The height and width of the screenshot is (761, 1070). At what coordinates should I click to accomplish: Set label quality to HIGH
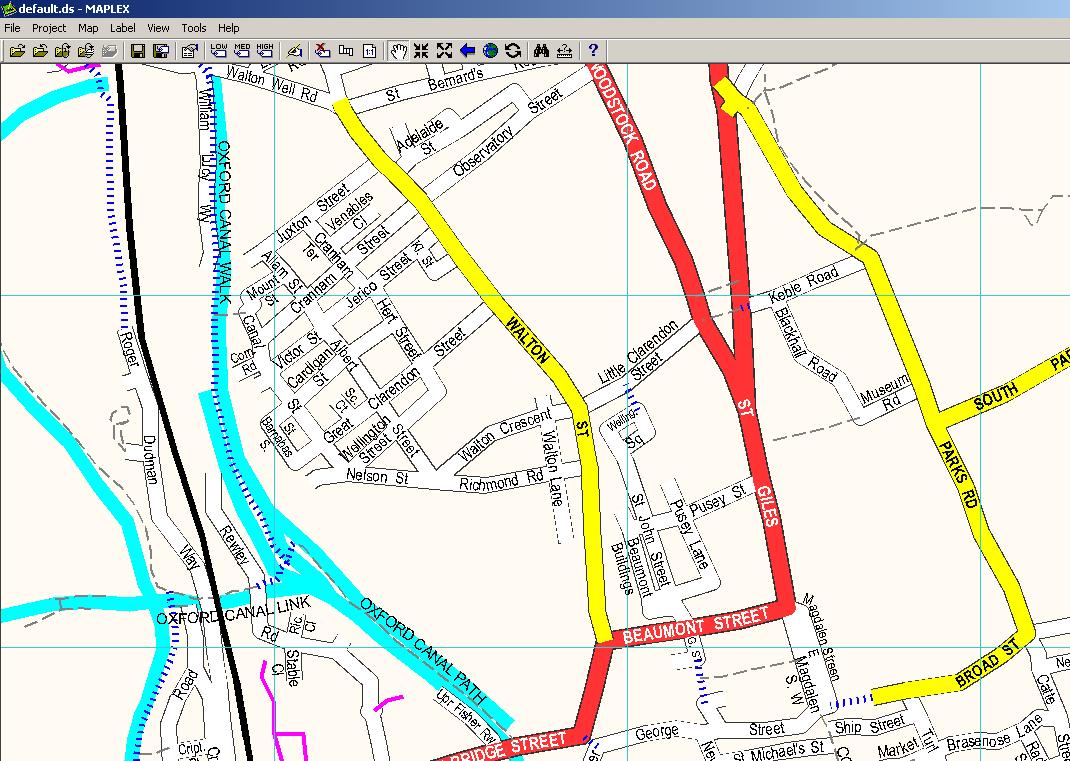pos(265,51)
